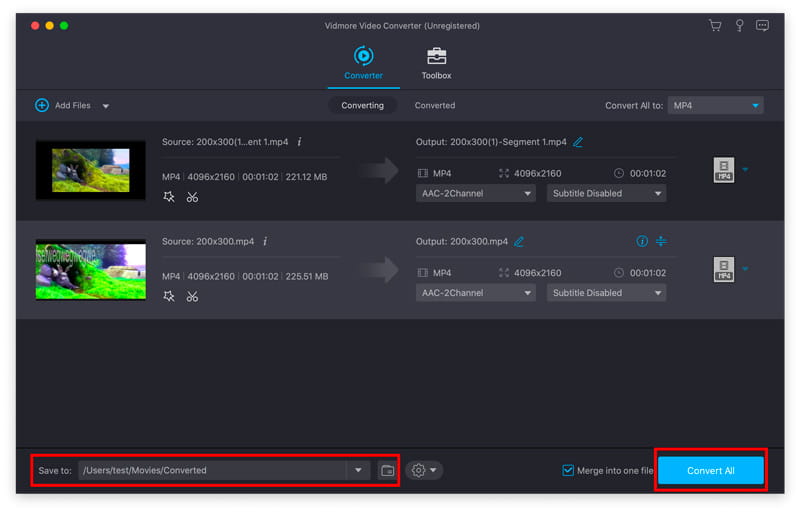Expand Save to path history dropdown

358,470
